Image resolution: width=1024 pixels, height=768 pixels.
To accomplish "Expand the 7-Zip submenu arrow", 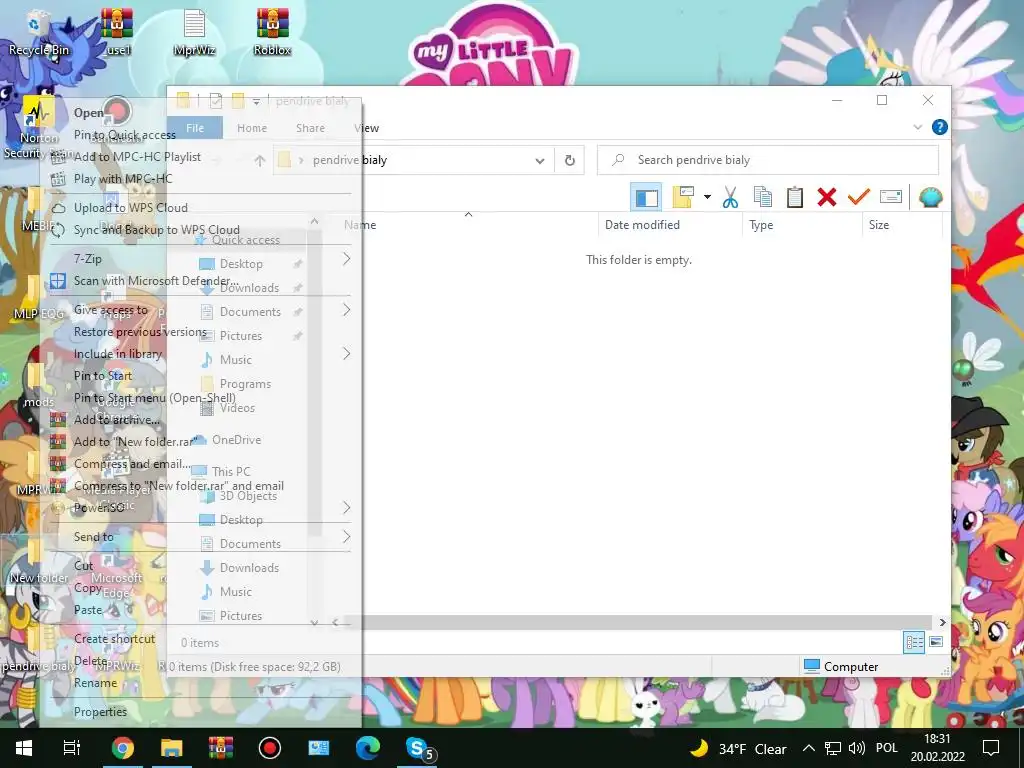I will (346, 259).
